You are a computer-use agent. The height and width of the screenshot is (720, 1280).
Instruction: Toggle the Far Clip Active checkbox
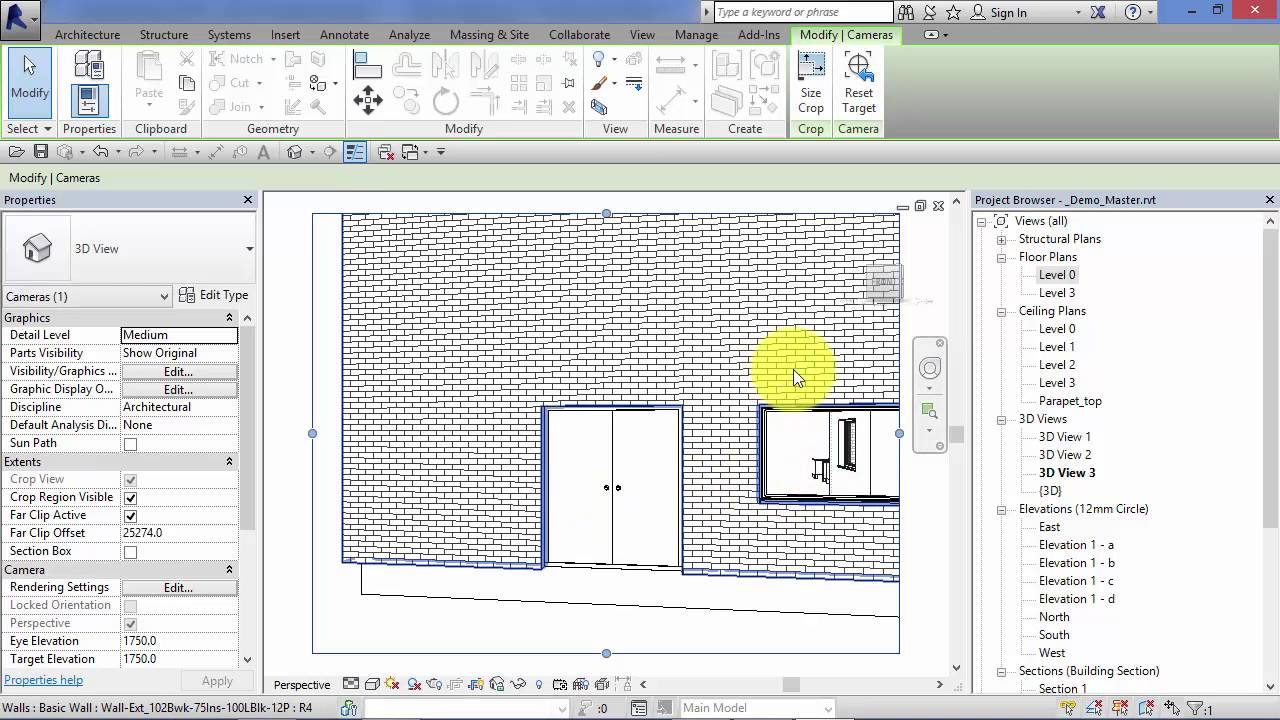[x=130, y=516]
